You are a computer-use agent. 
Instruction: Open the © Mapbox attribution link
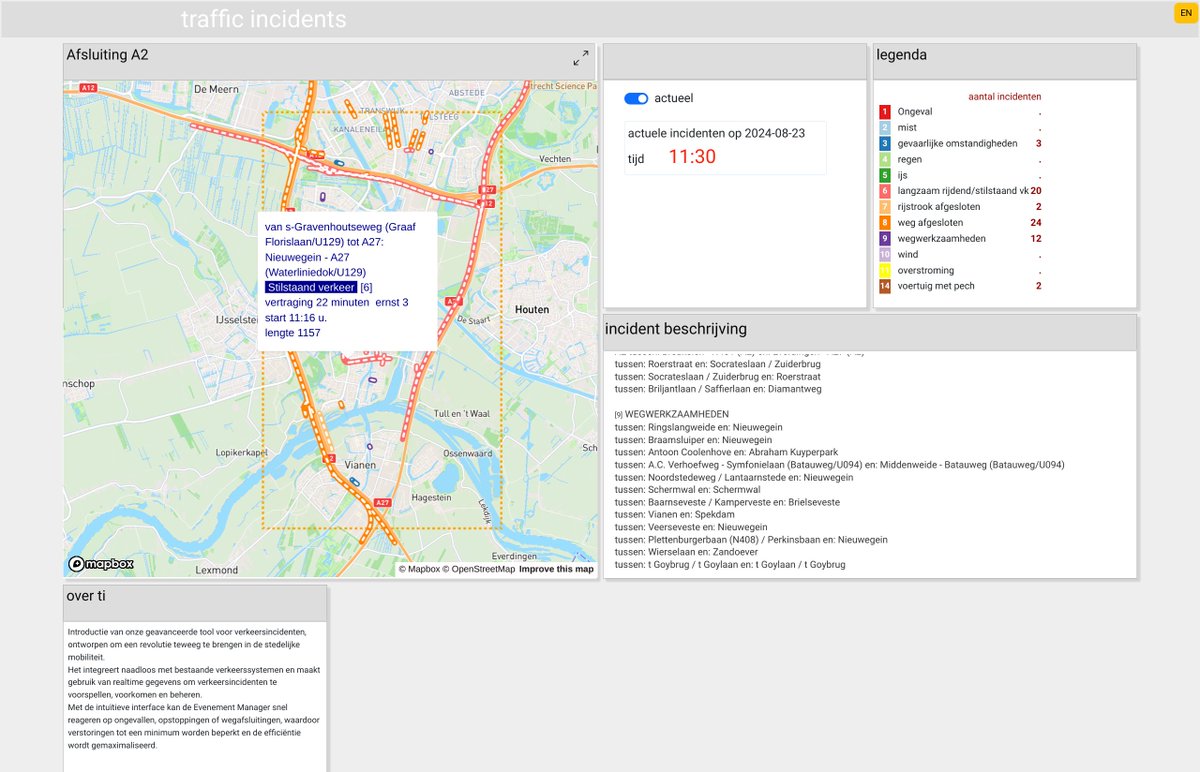click(x=419, y=569)
